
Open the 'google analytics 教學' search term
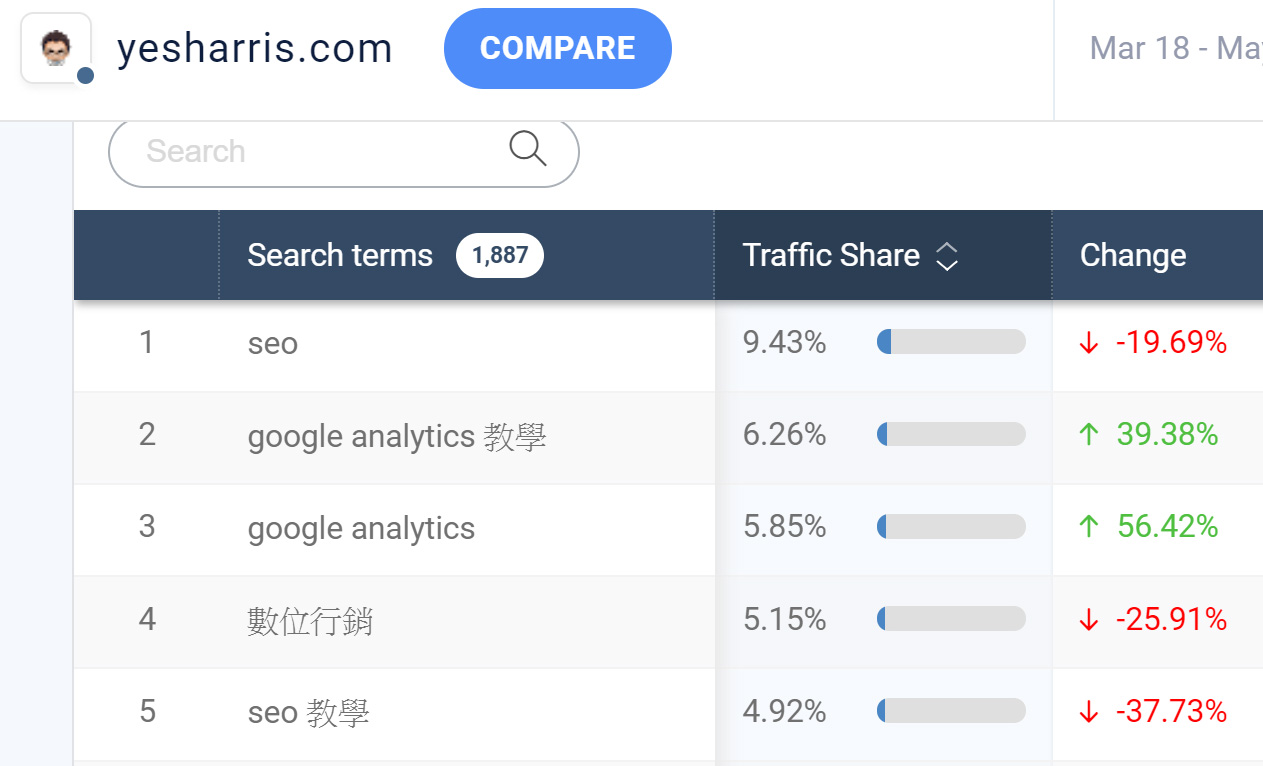397,435
